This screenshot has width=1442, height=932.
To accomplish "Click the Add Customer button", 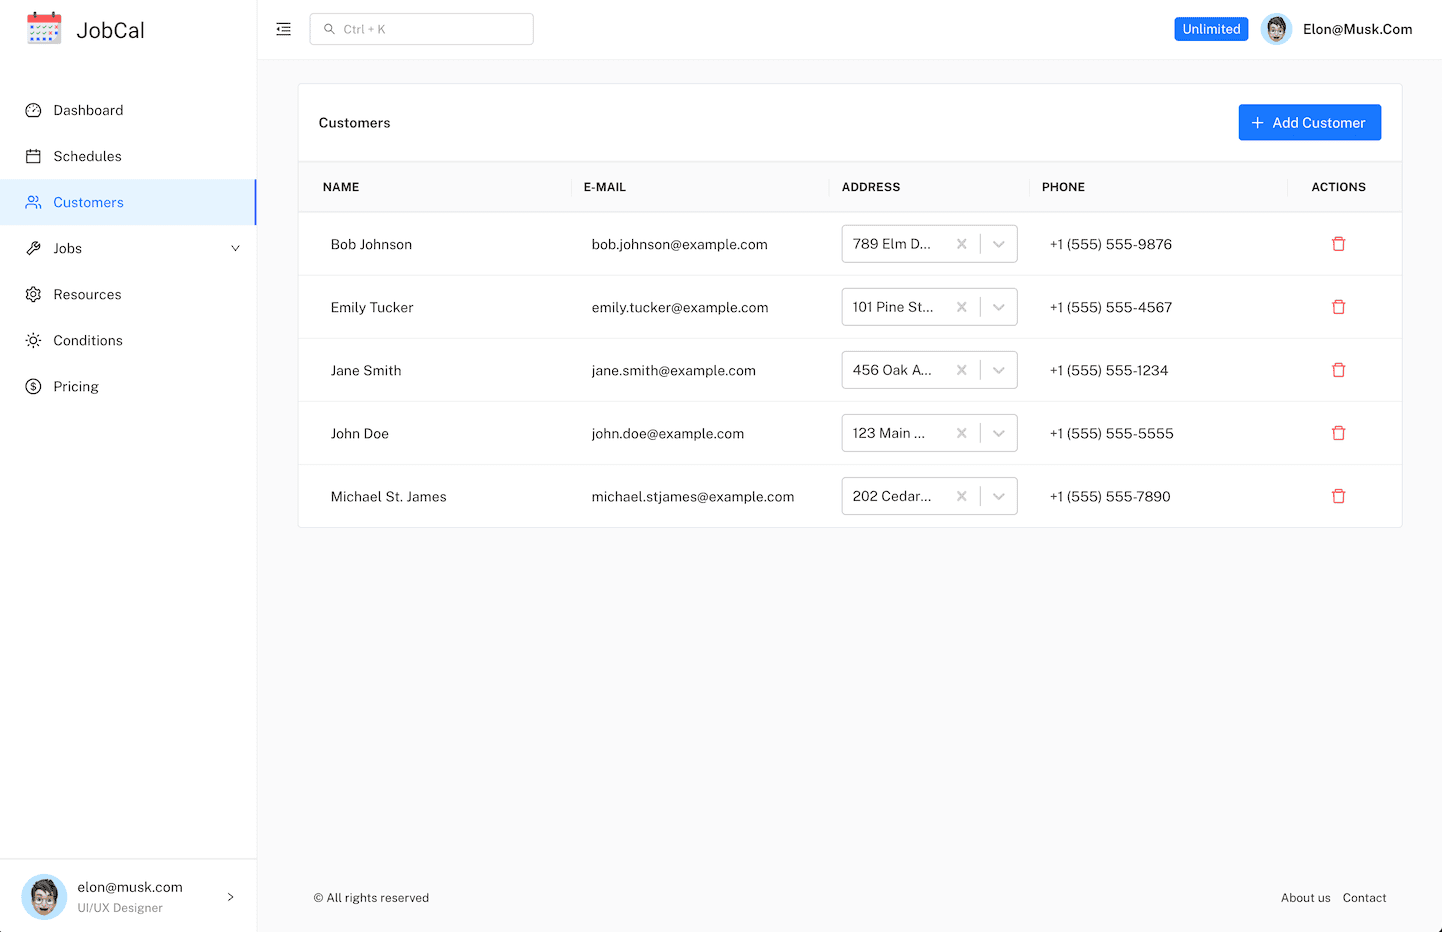I will point(1309,122).
